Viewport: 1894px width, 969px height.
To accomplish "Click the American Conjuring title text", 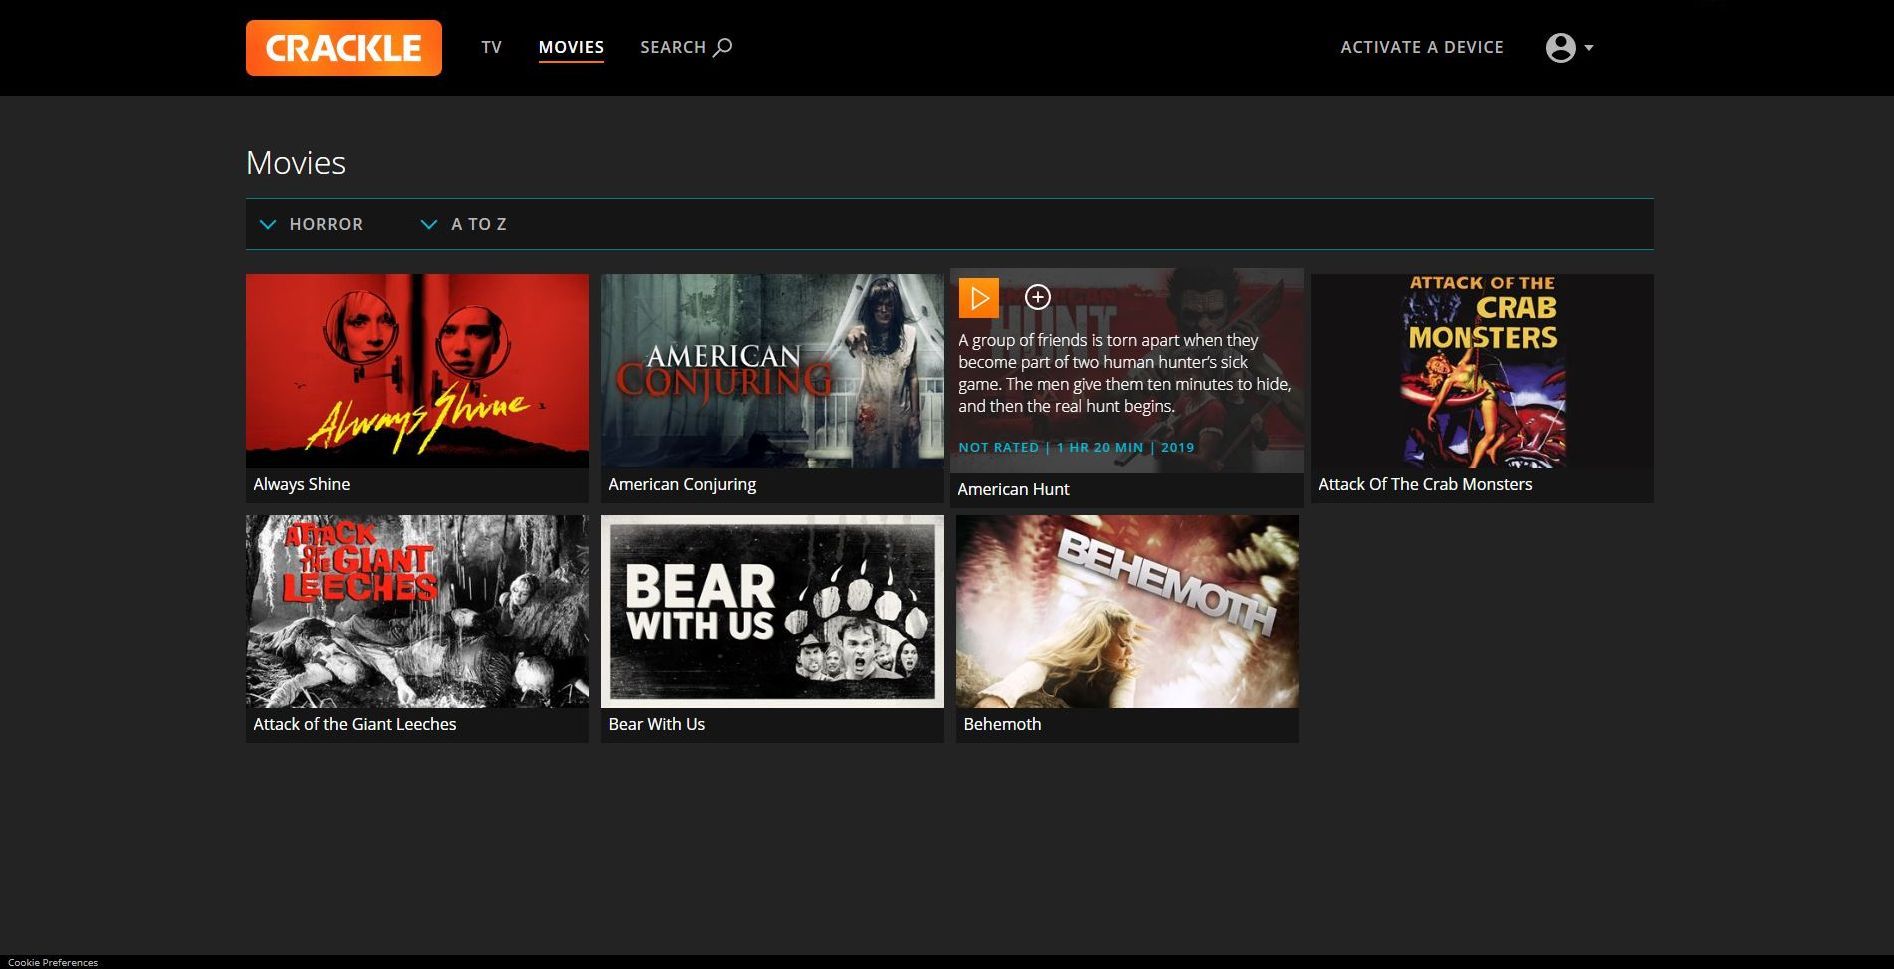I will coord(682,484).
